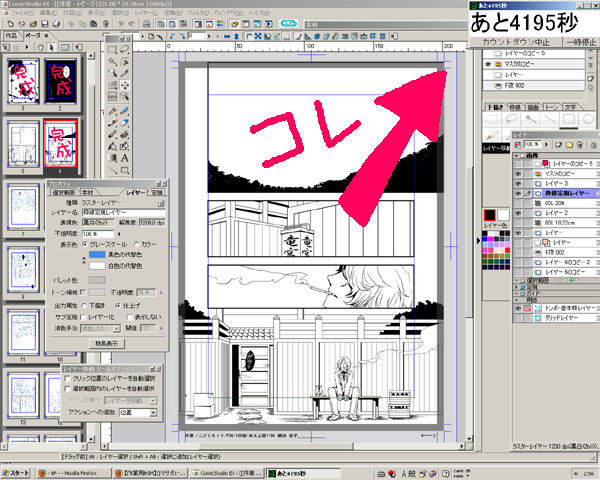
Task: Click the new folder icon in layer panel
Action: (569, 145)
